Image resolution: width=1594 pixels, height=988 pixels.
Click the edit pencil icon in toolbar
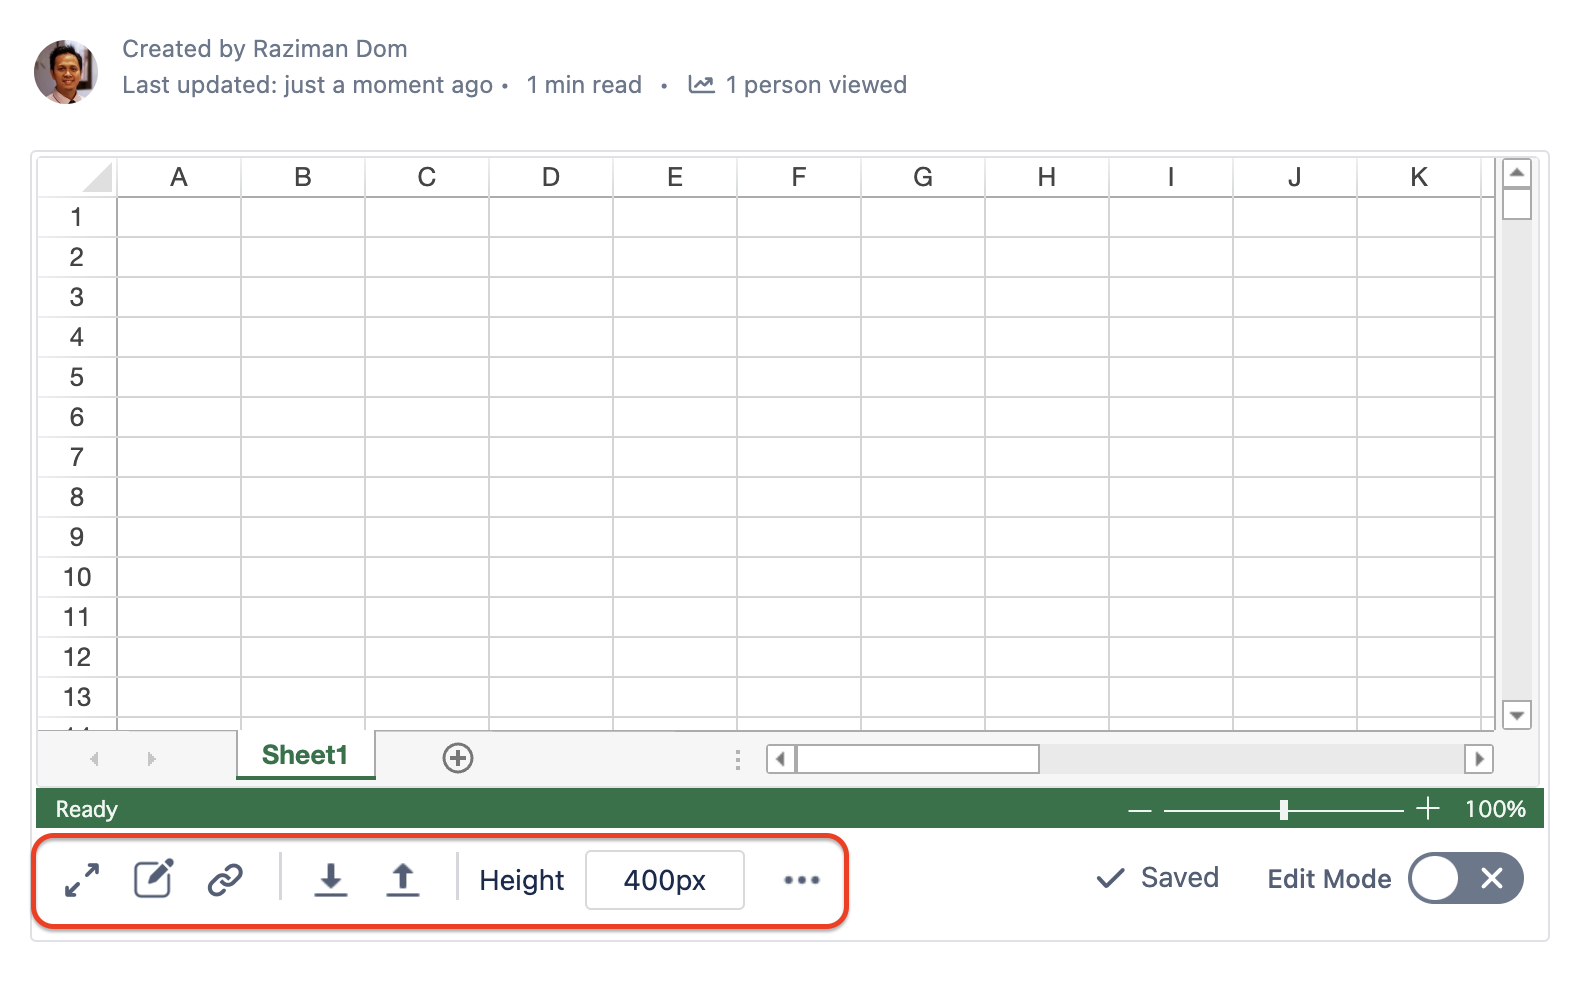click(x=154, y=880)
